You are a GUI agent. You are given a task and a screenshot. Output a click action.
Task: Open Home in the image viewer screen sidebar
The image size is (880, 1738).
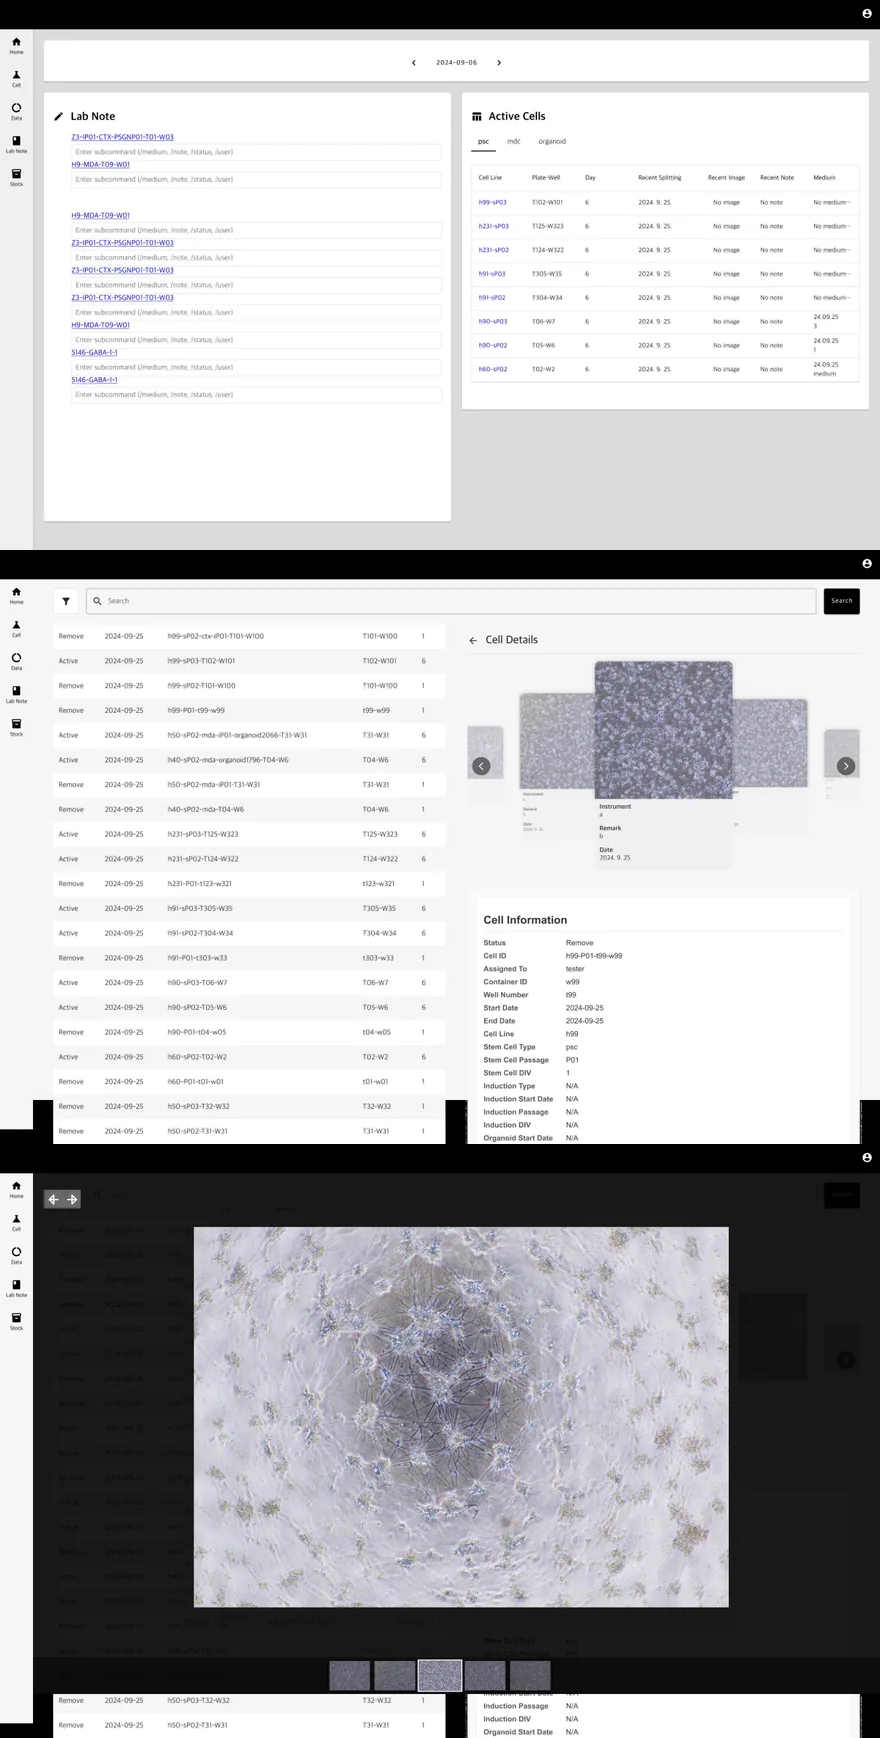pyautogui.click(x=16, y=1189)
